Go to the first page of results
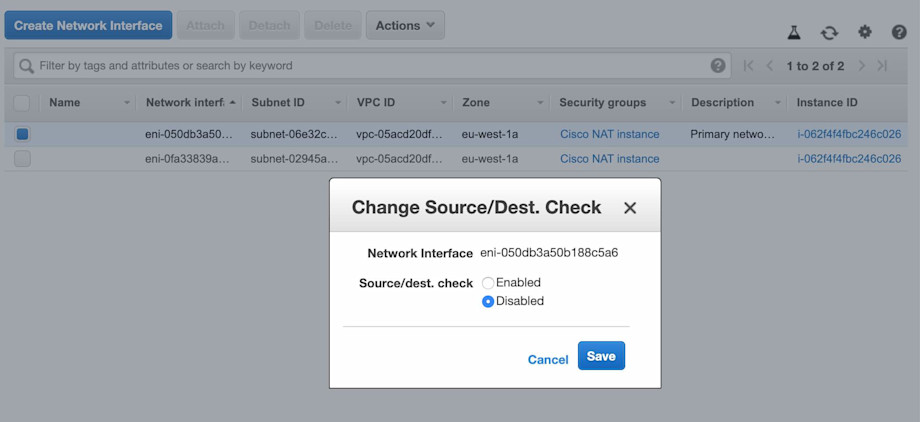Viewport: 920px width, 422px height. 748,66
